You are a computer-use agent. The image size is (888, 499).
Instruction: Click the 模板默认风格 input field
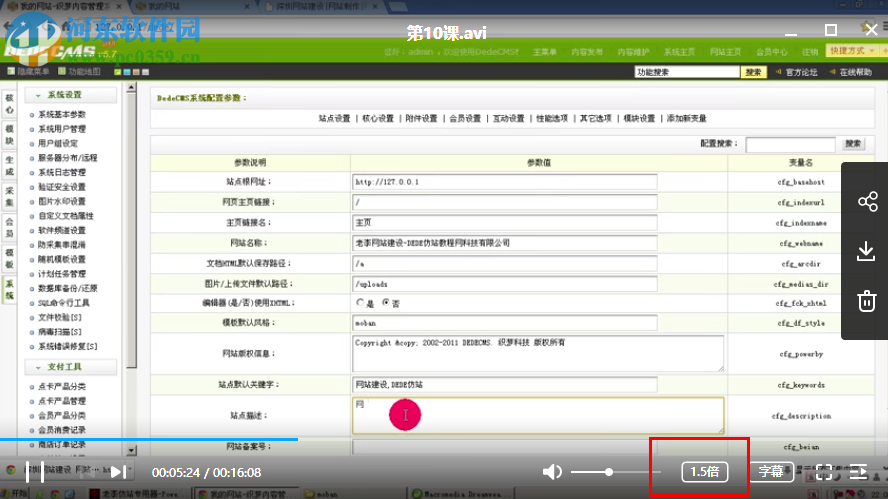[x=505, y=323]
